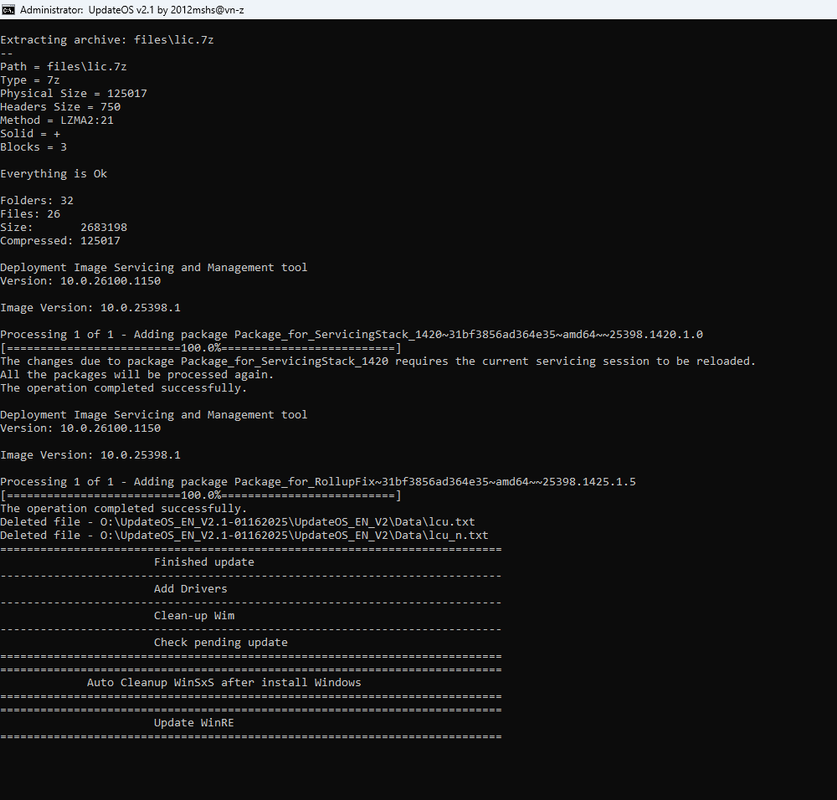Click the first 'Image Version: 10.0.25398.1' line
The width and height of the screenshot is (837, 800).
click(x=90, y=308)
